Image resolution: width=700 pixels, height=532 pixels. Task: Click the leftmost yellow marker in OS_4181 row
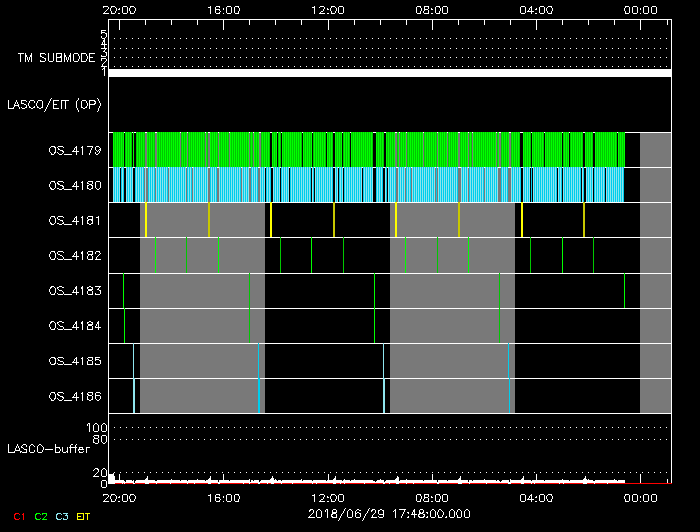pos(146,220)
